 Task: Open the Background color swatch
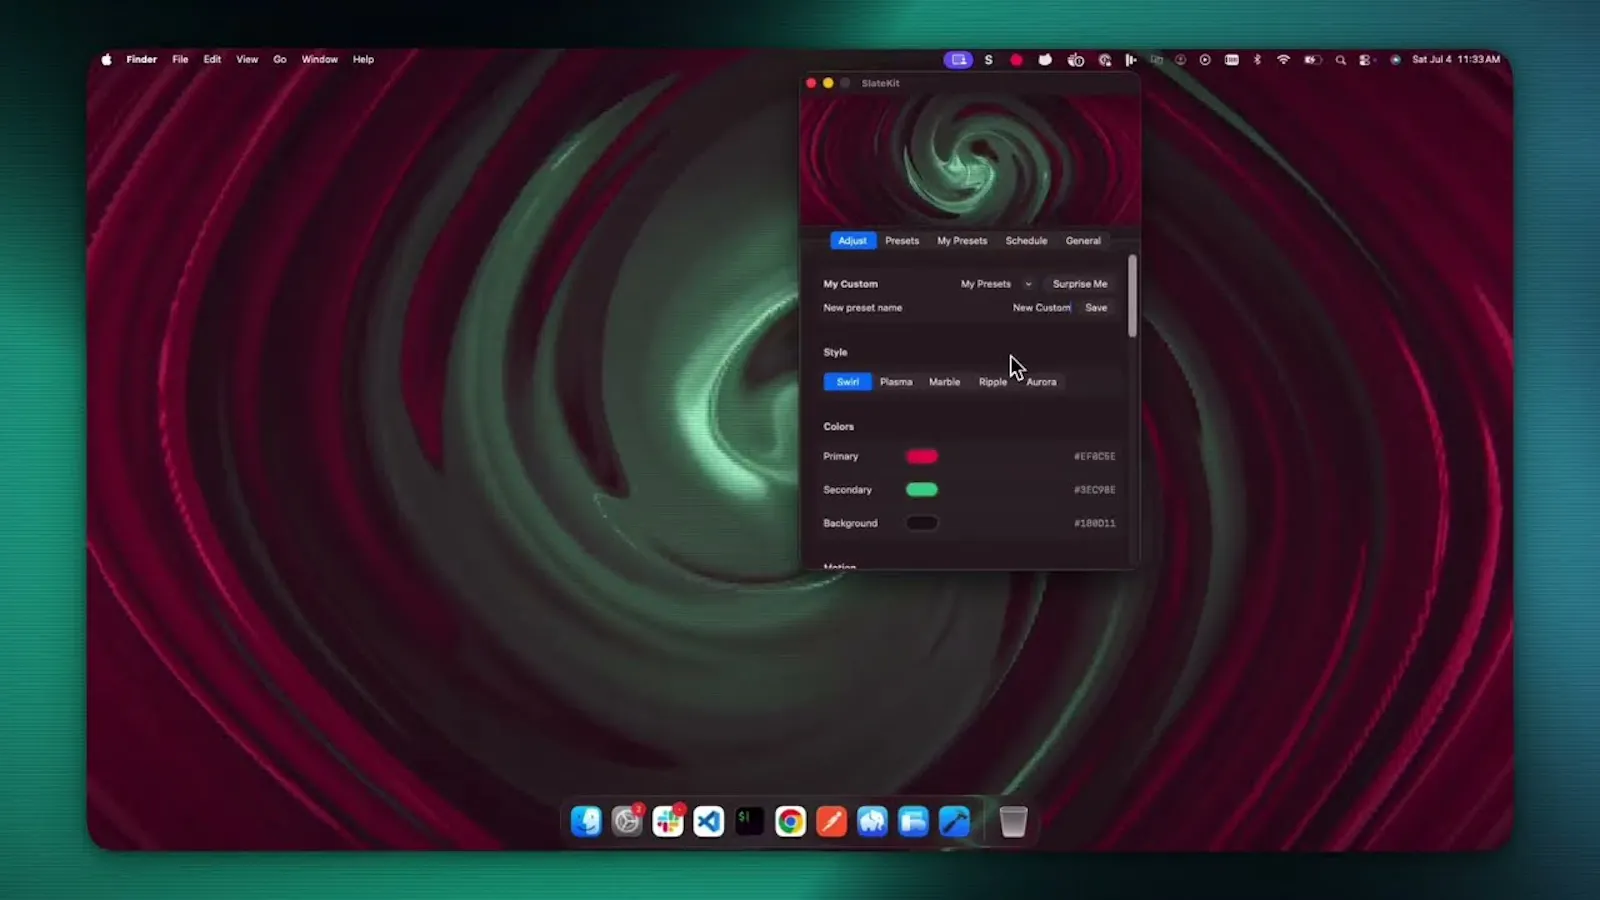click(921, 523)
